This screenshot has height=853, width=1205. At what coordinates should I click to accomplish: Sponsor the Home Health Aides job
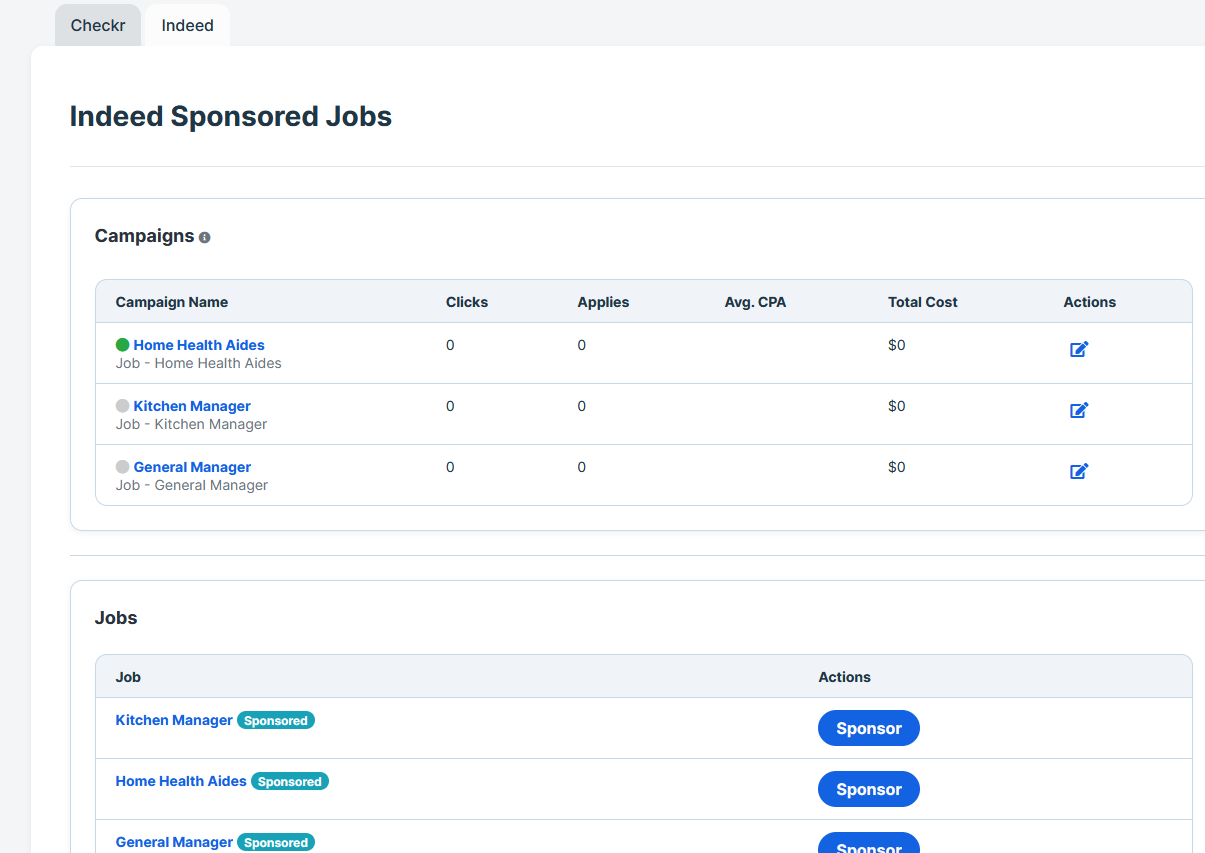(869, 789)
